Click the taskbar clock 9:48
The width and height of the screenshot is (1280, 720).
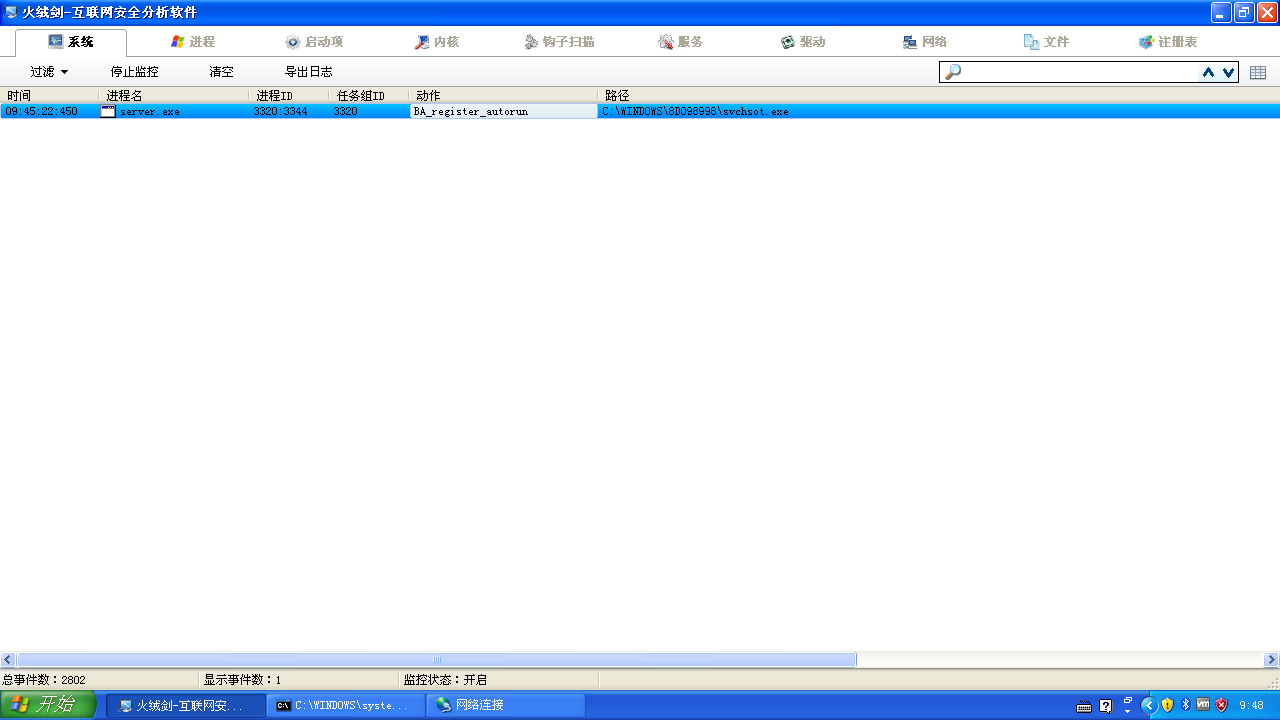(x=1251, y=706)
